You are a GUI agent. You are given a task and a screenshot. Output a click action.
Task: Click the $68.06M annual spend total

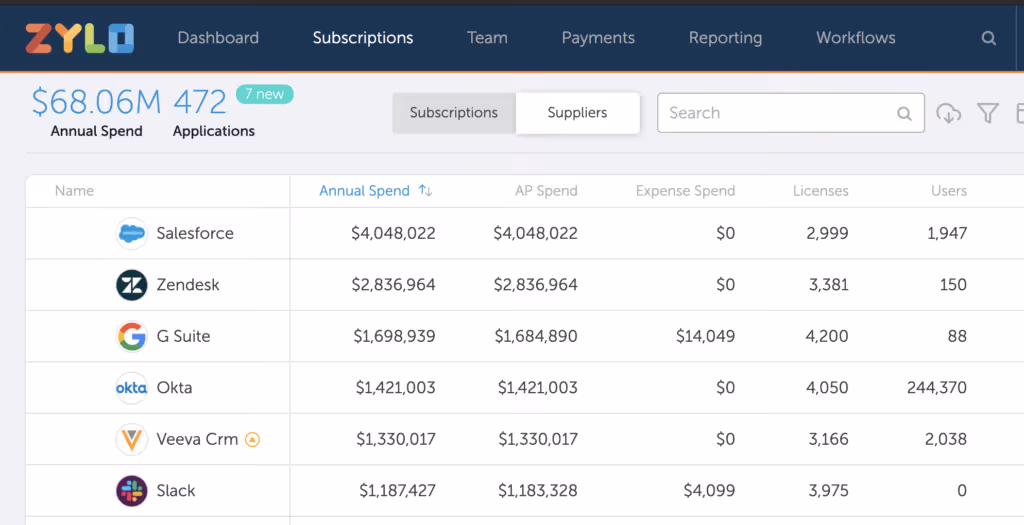(x=96, y=102)
